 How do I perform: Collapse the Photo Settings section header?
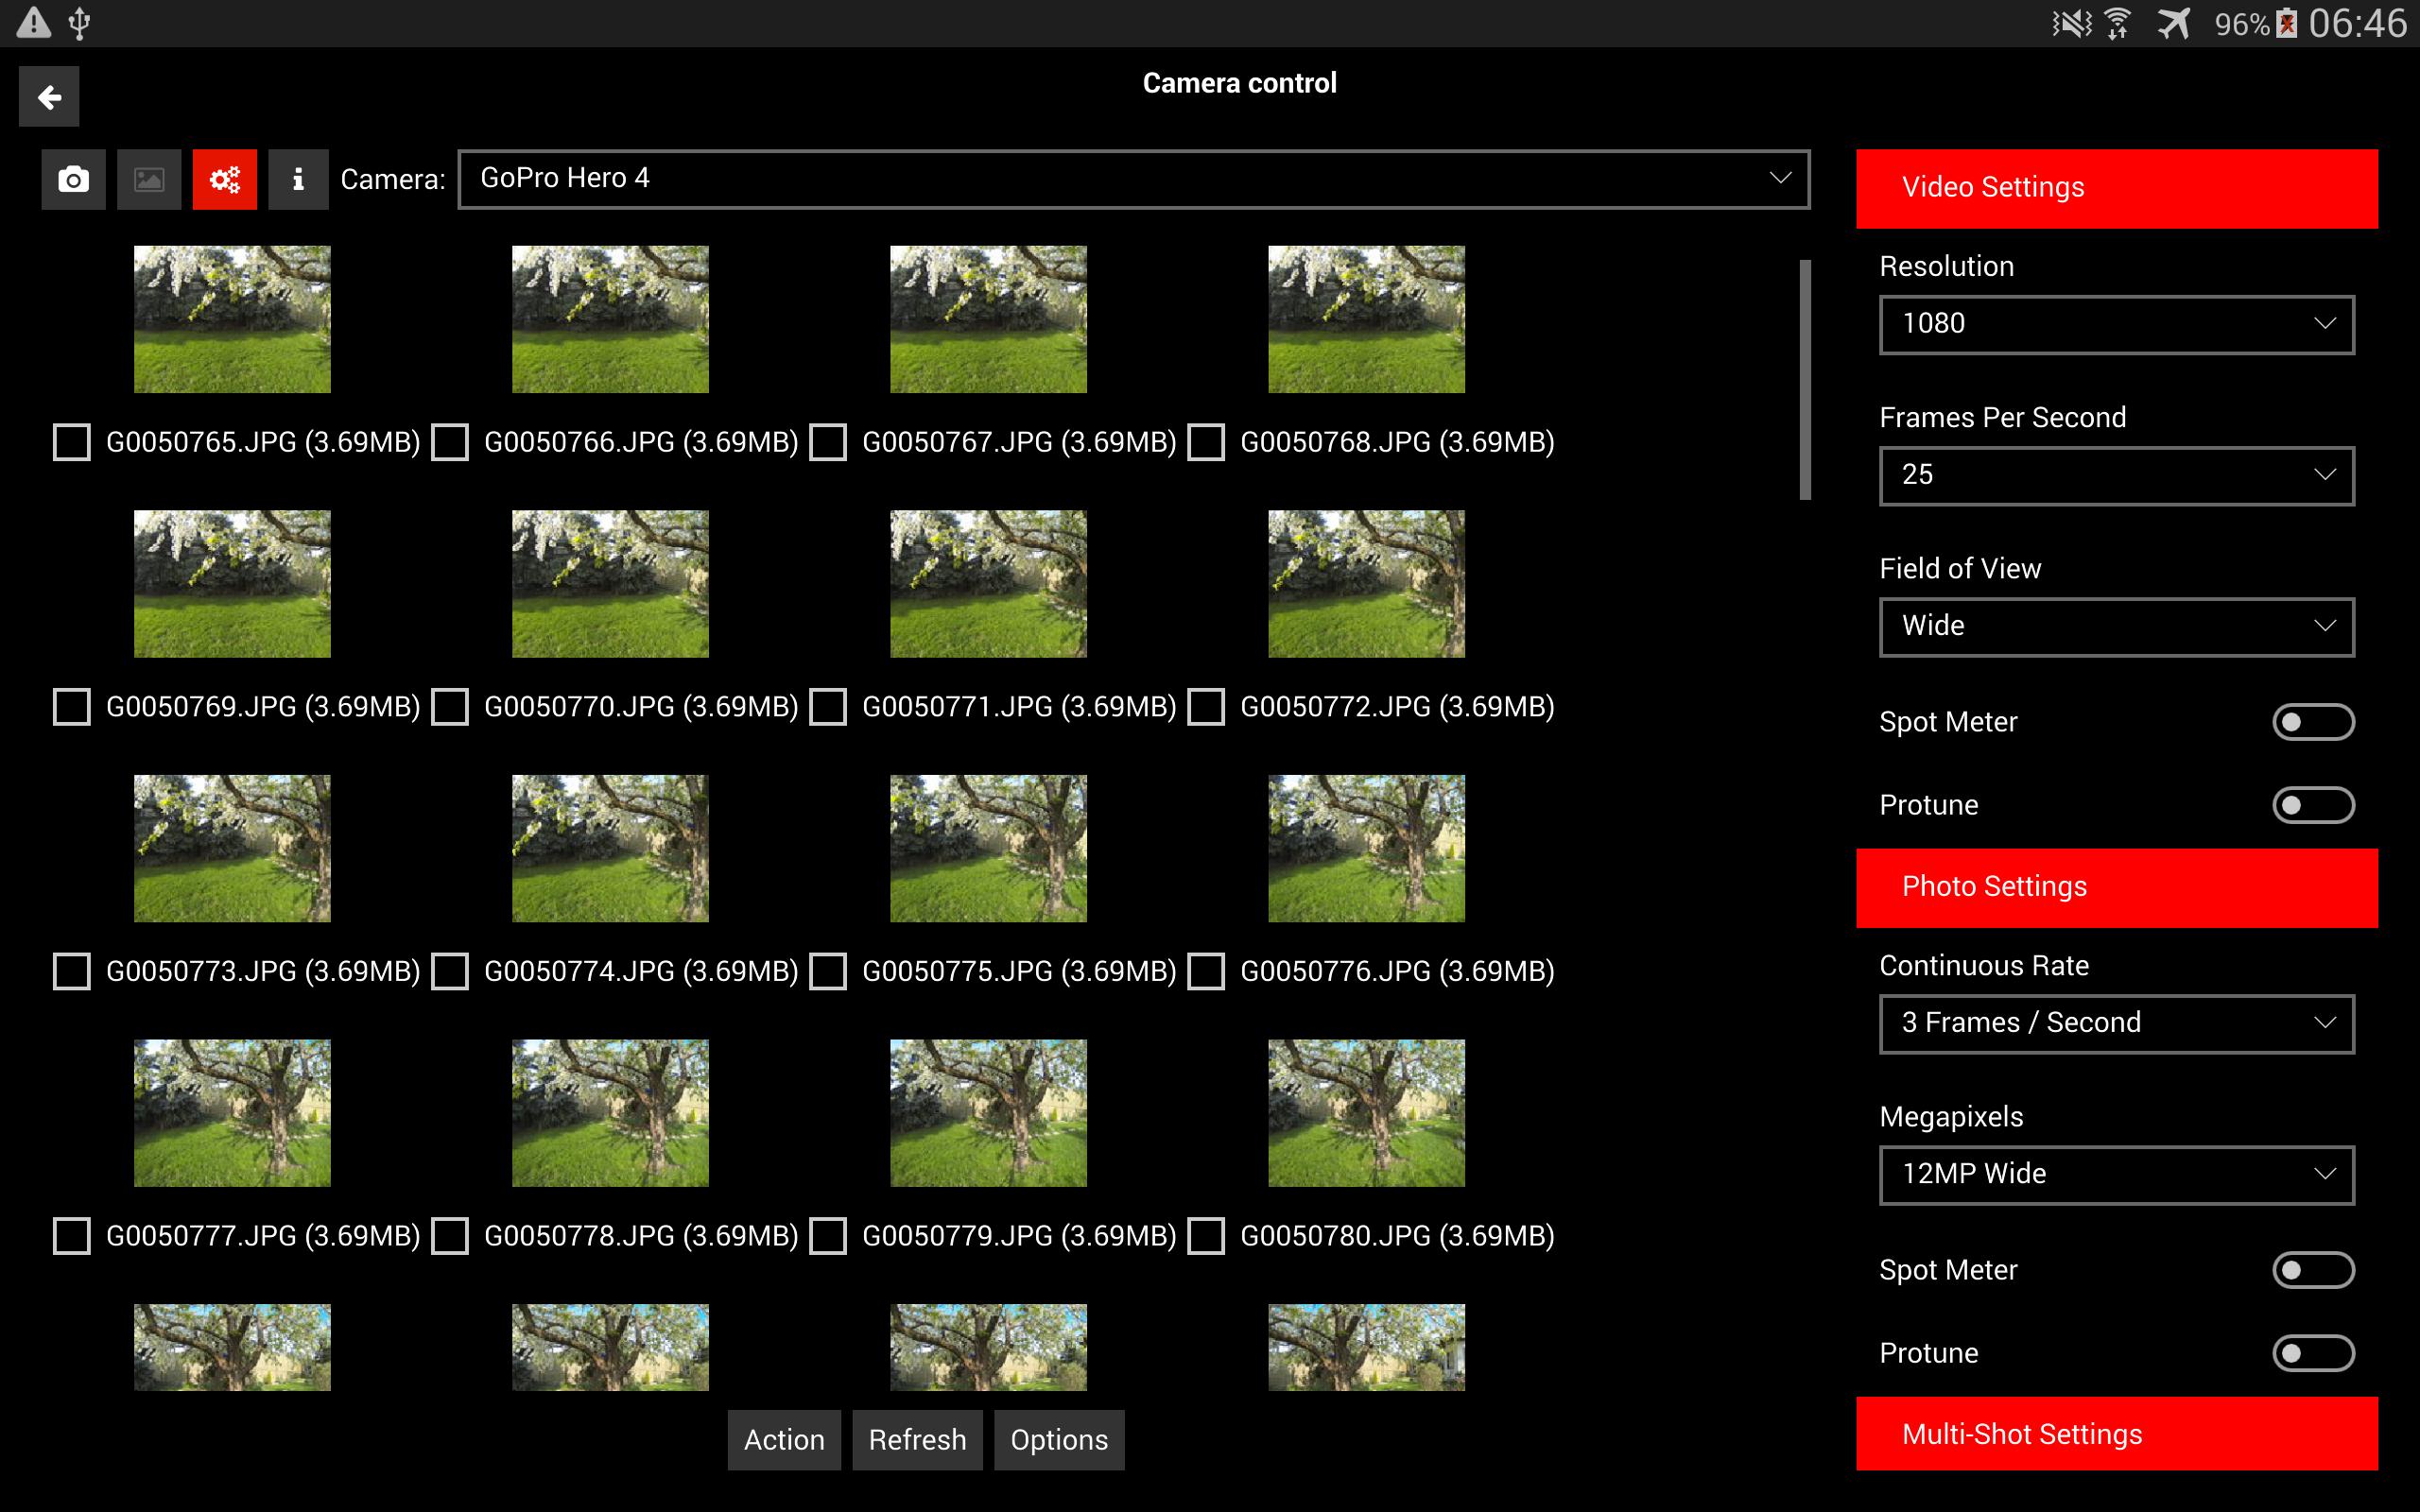[2117, 888]
